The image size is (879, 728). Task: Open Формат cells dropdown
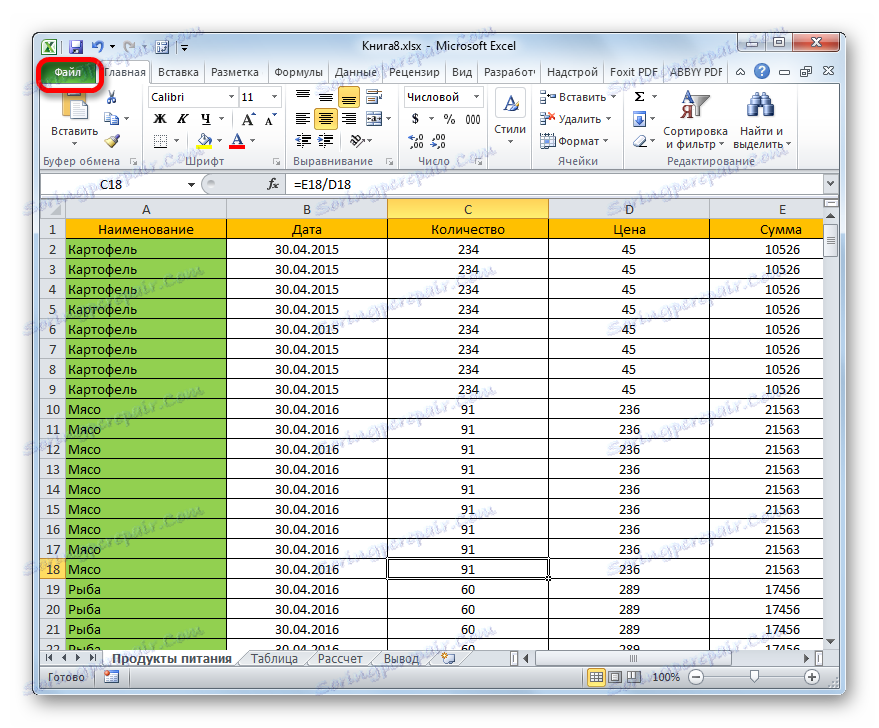tap(574, 141)
